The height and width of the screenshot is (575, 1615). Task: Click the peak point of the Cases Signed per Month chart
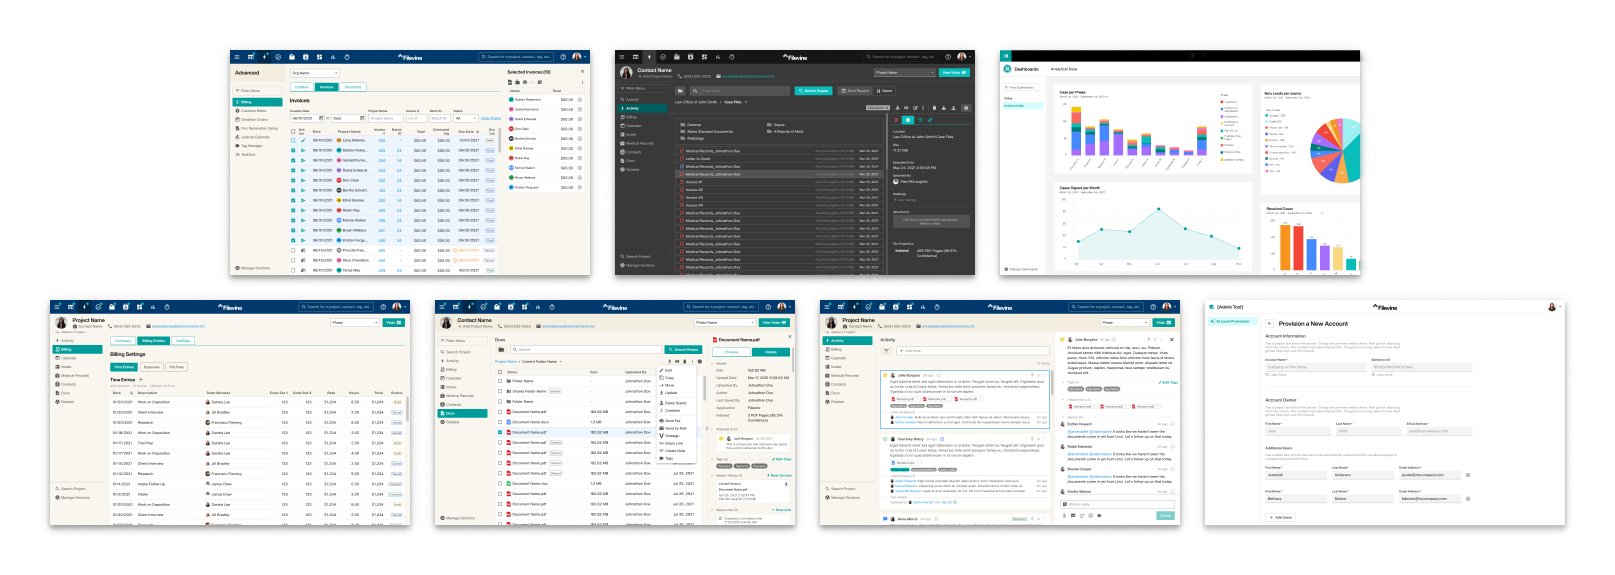(1158, 209)
